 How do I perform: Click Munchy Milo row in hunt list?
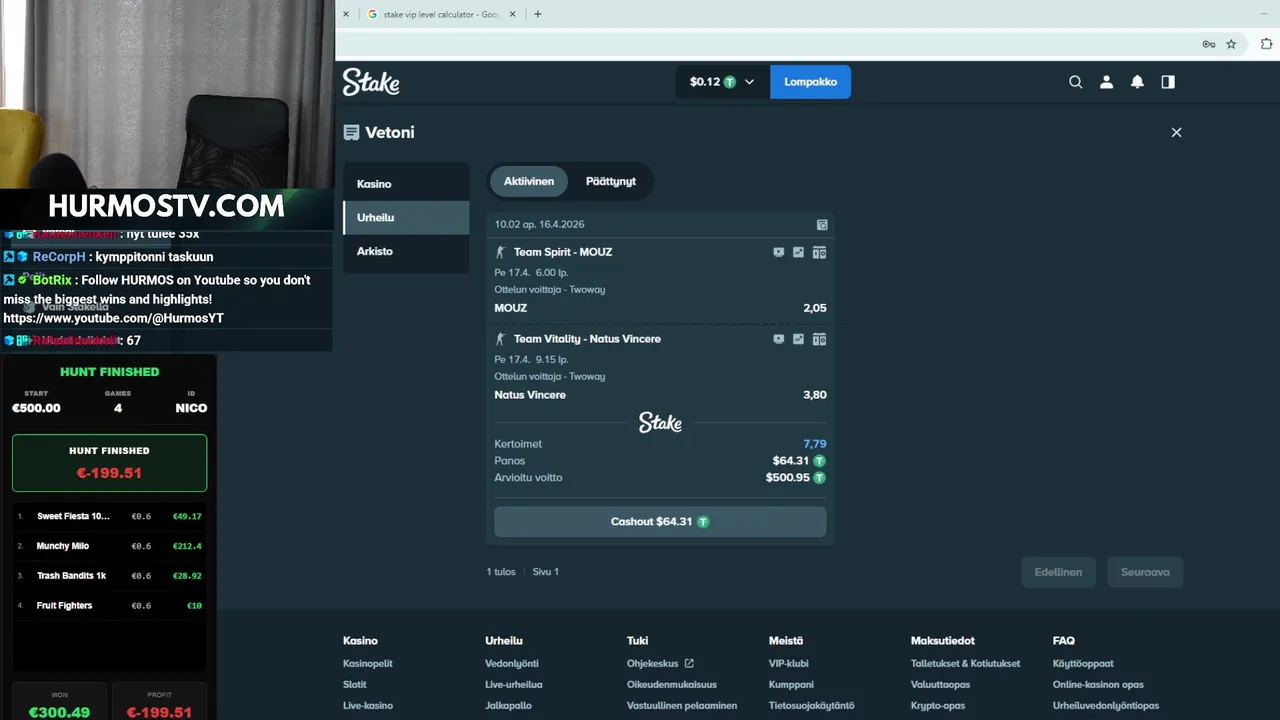tap(109, 546)
